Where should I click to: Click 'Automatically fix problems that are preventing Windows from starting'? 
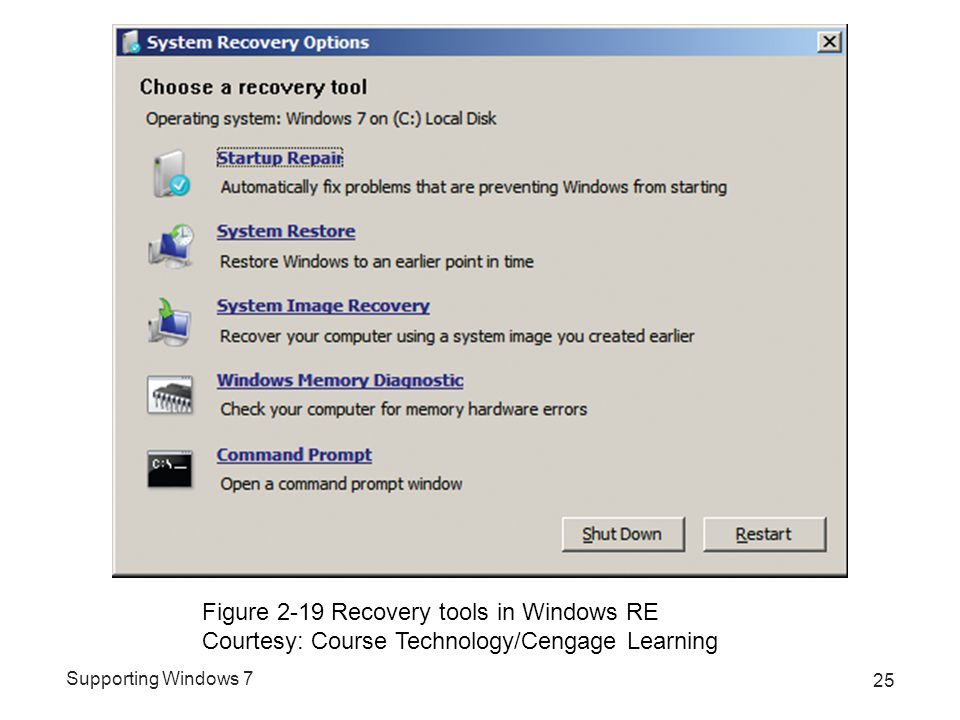tap(474, 187)
